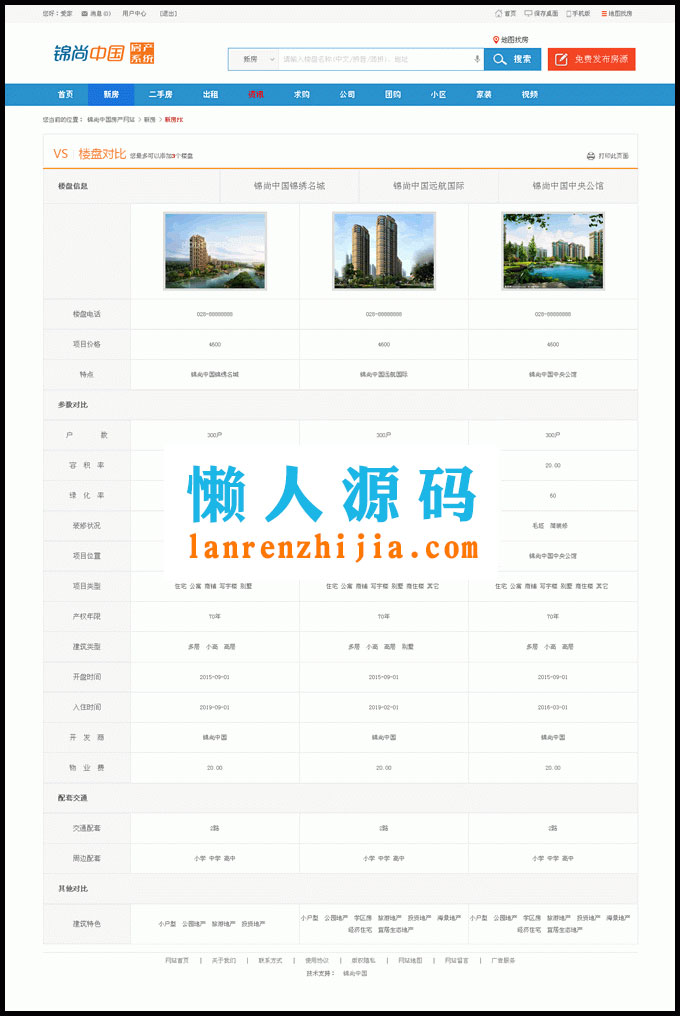Open the 关于我们 footer link

point(224,961)
